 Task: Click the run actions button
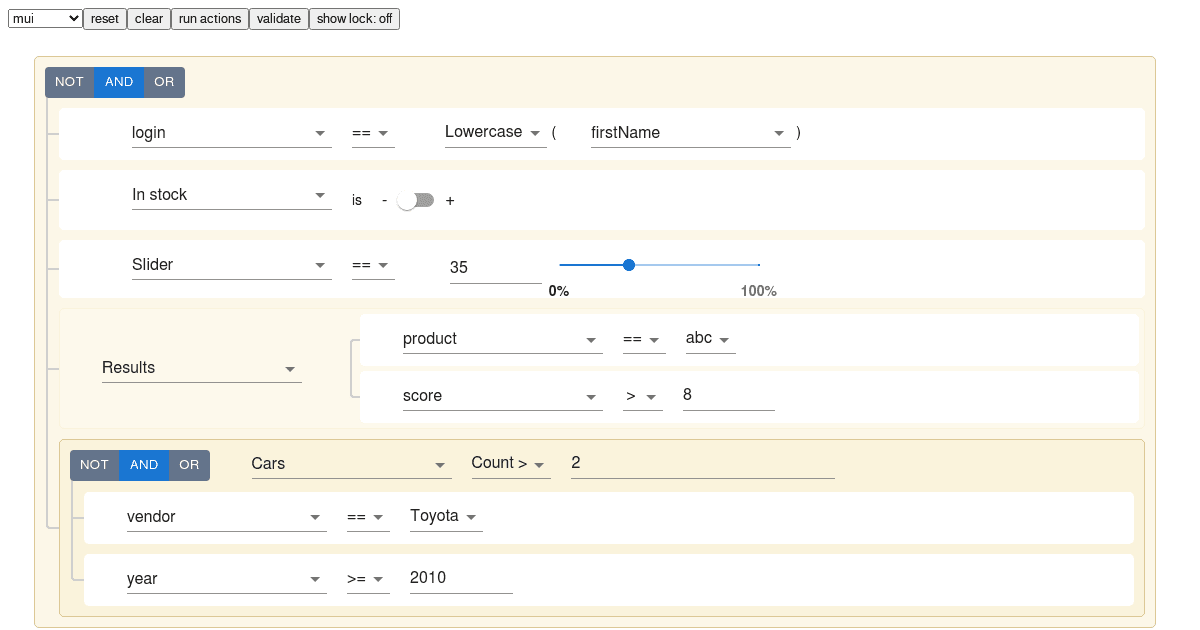tap(209, 18)
